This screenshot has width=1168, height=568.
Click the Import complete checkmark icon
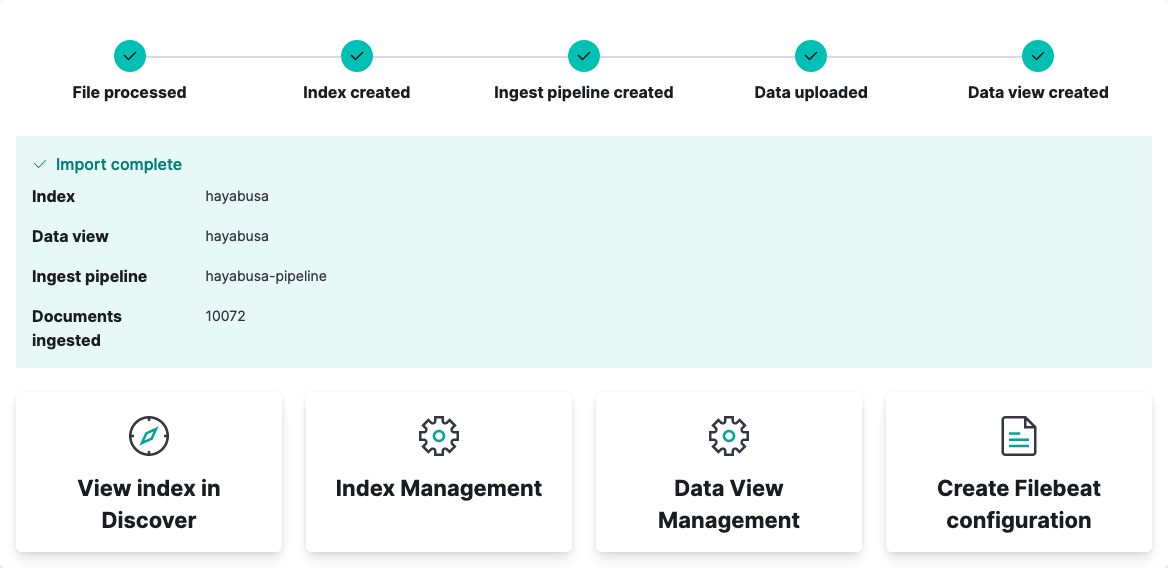pos(39,165)
